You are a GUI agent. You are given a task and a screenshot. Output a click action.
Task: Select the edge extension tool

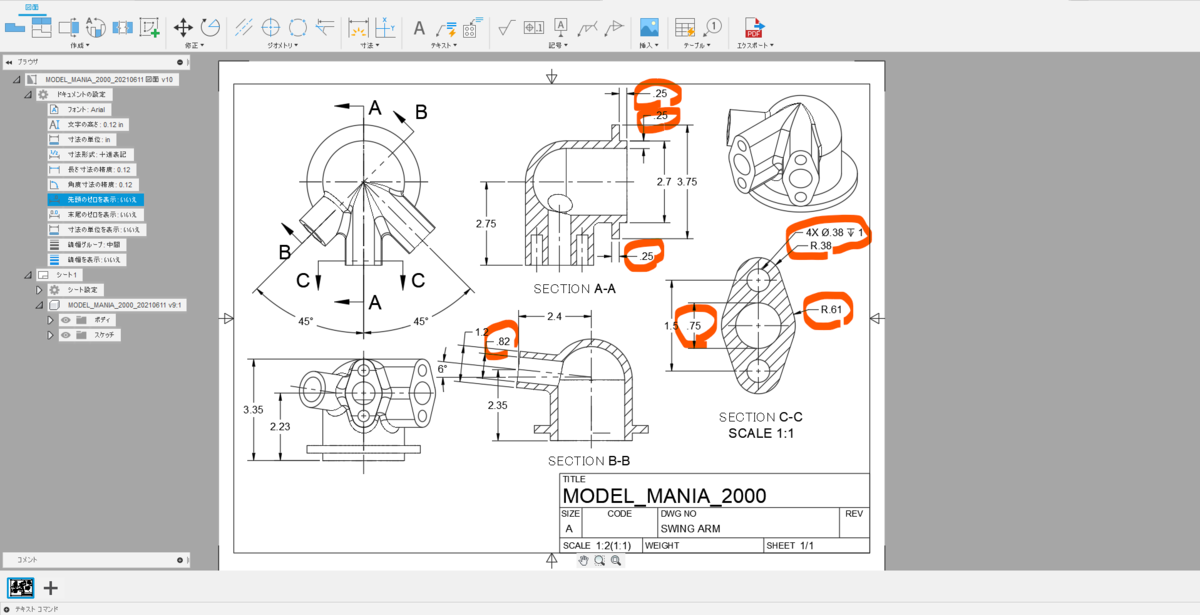point(325,27)
